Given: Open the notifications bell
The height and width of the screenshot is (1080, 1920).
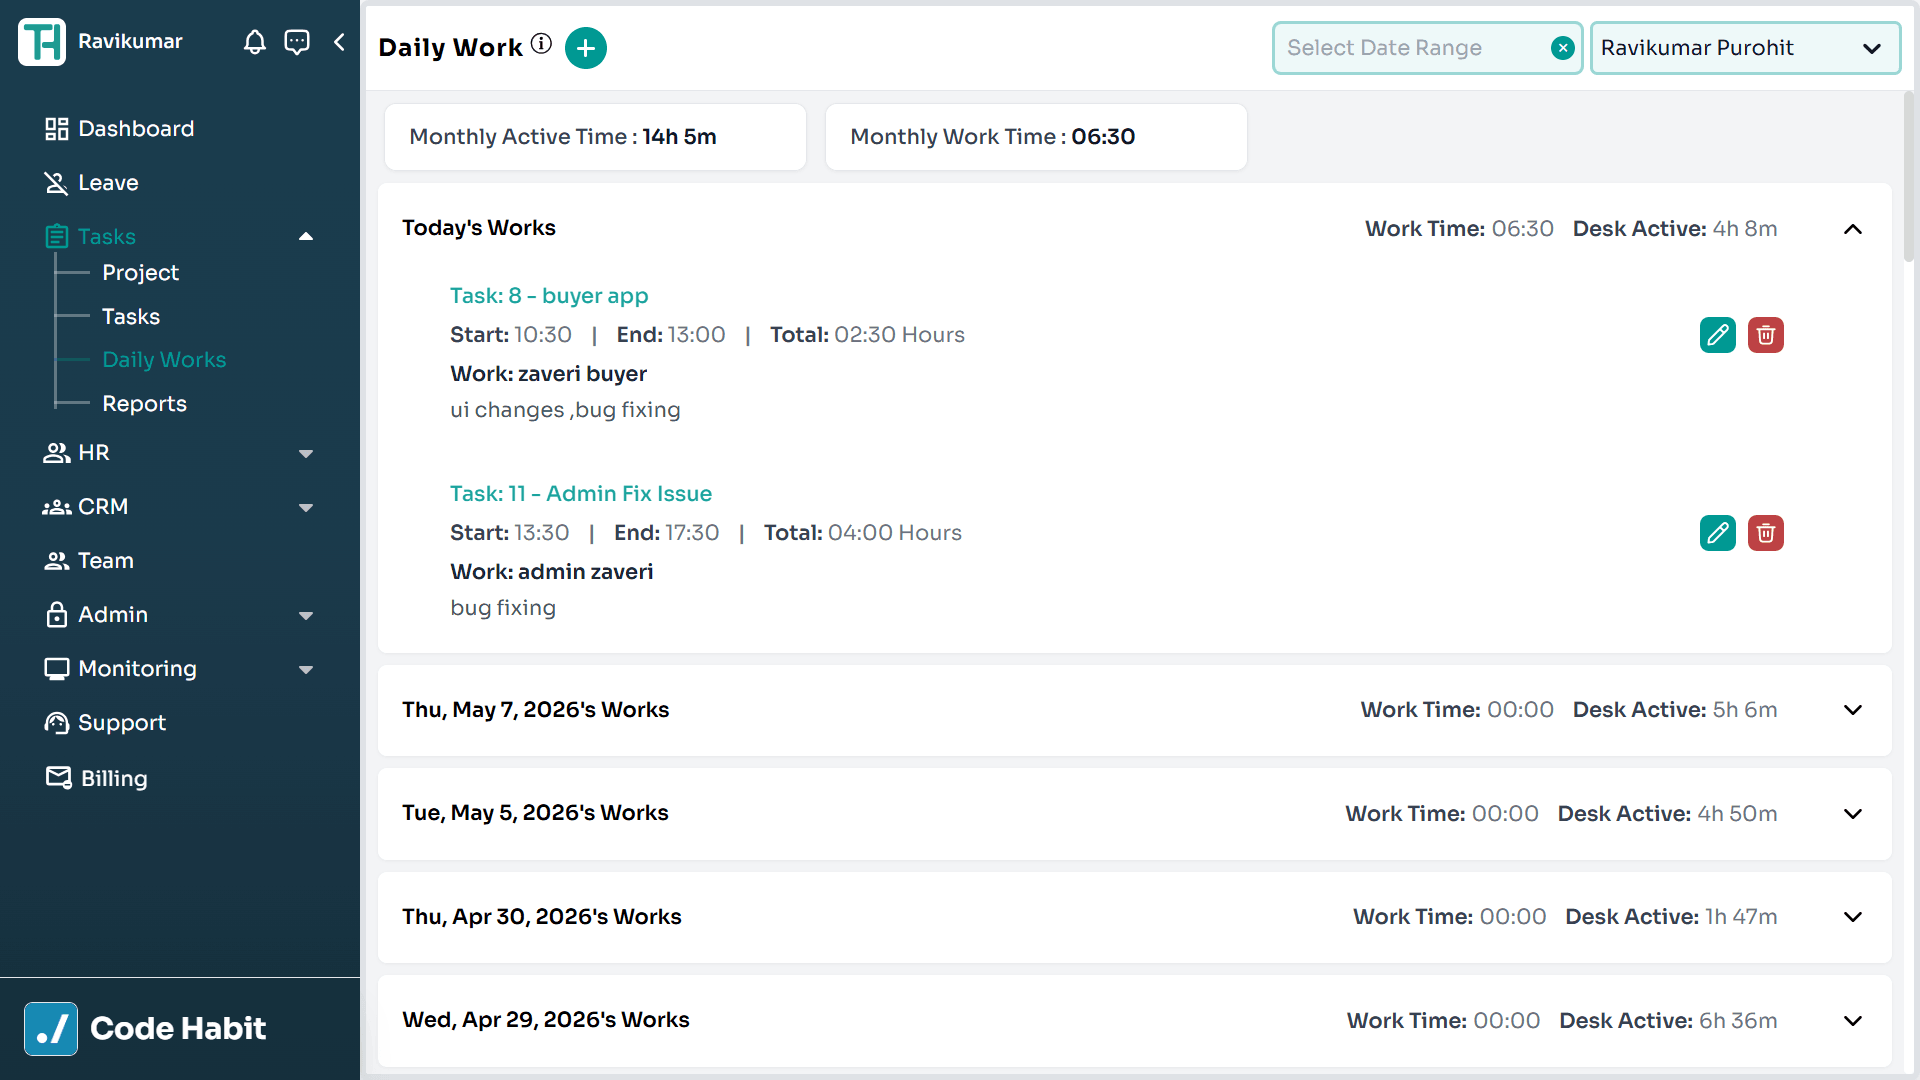Looking at the screenshot, I should click(255, 42).
